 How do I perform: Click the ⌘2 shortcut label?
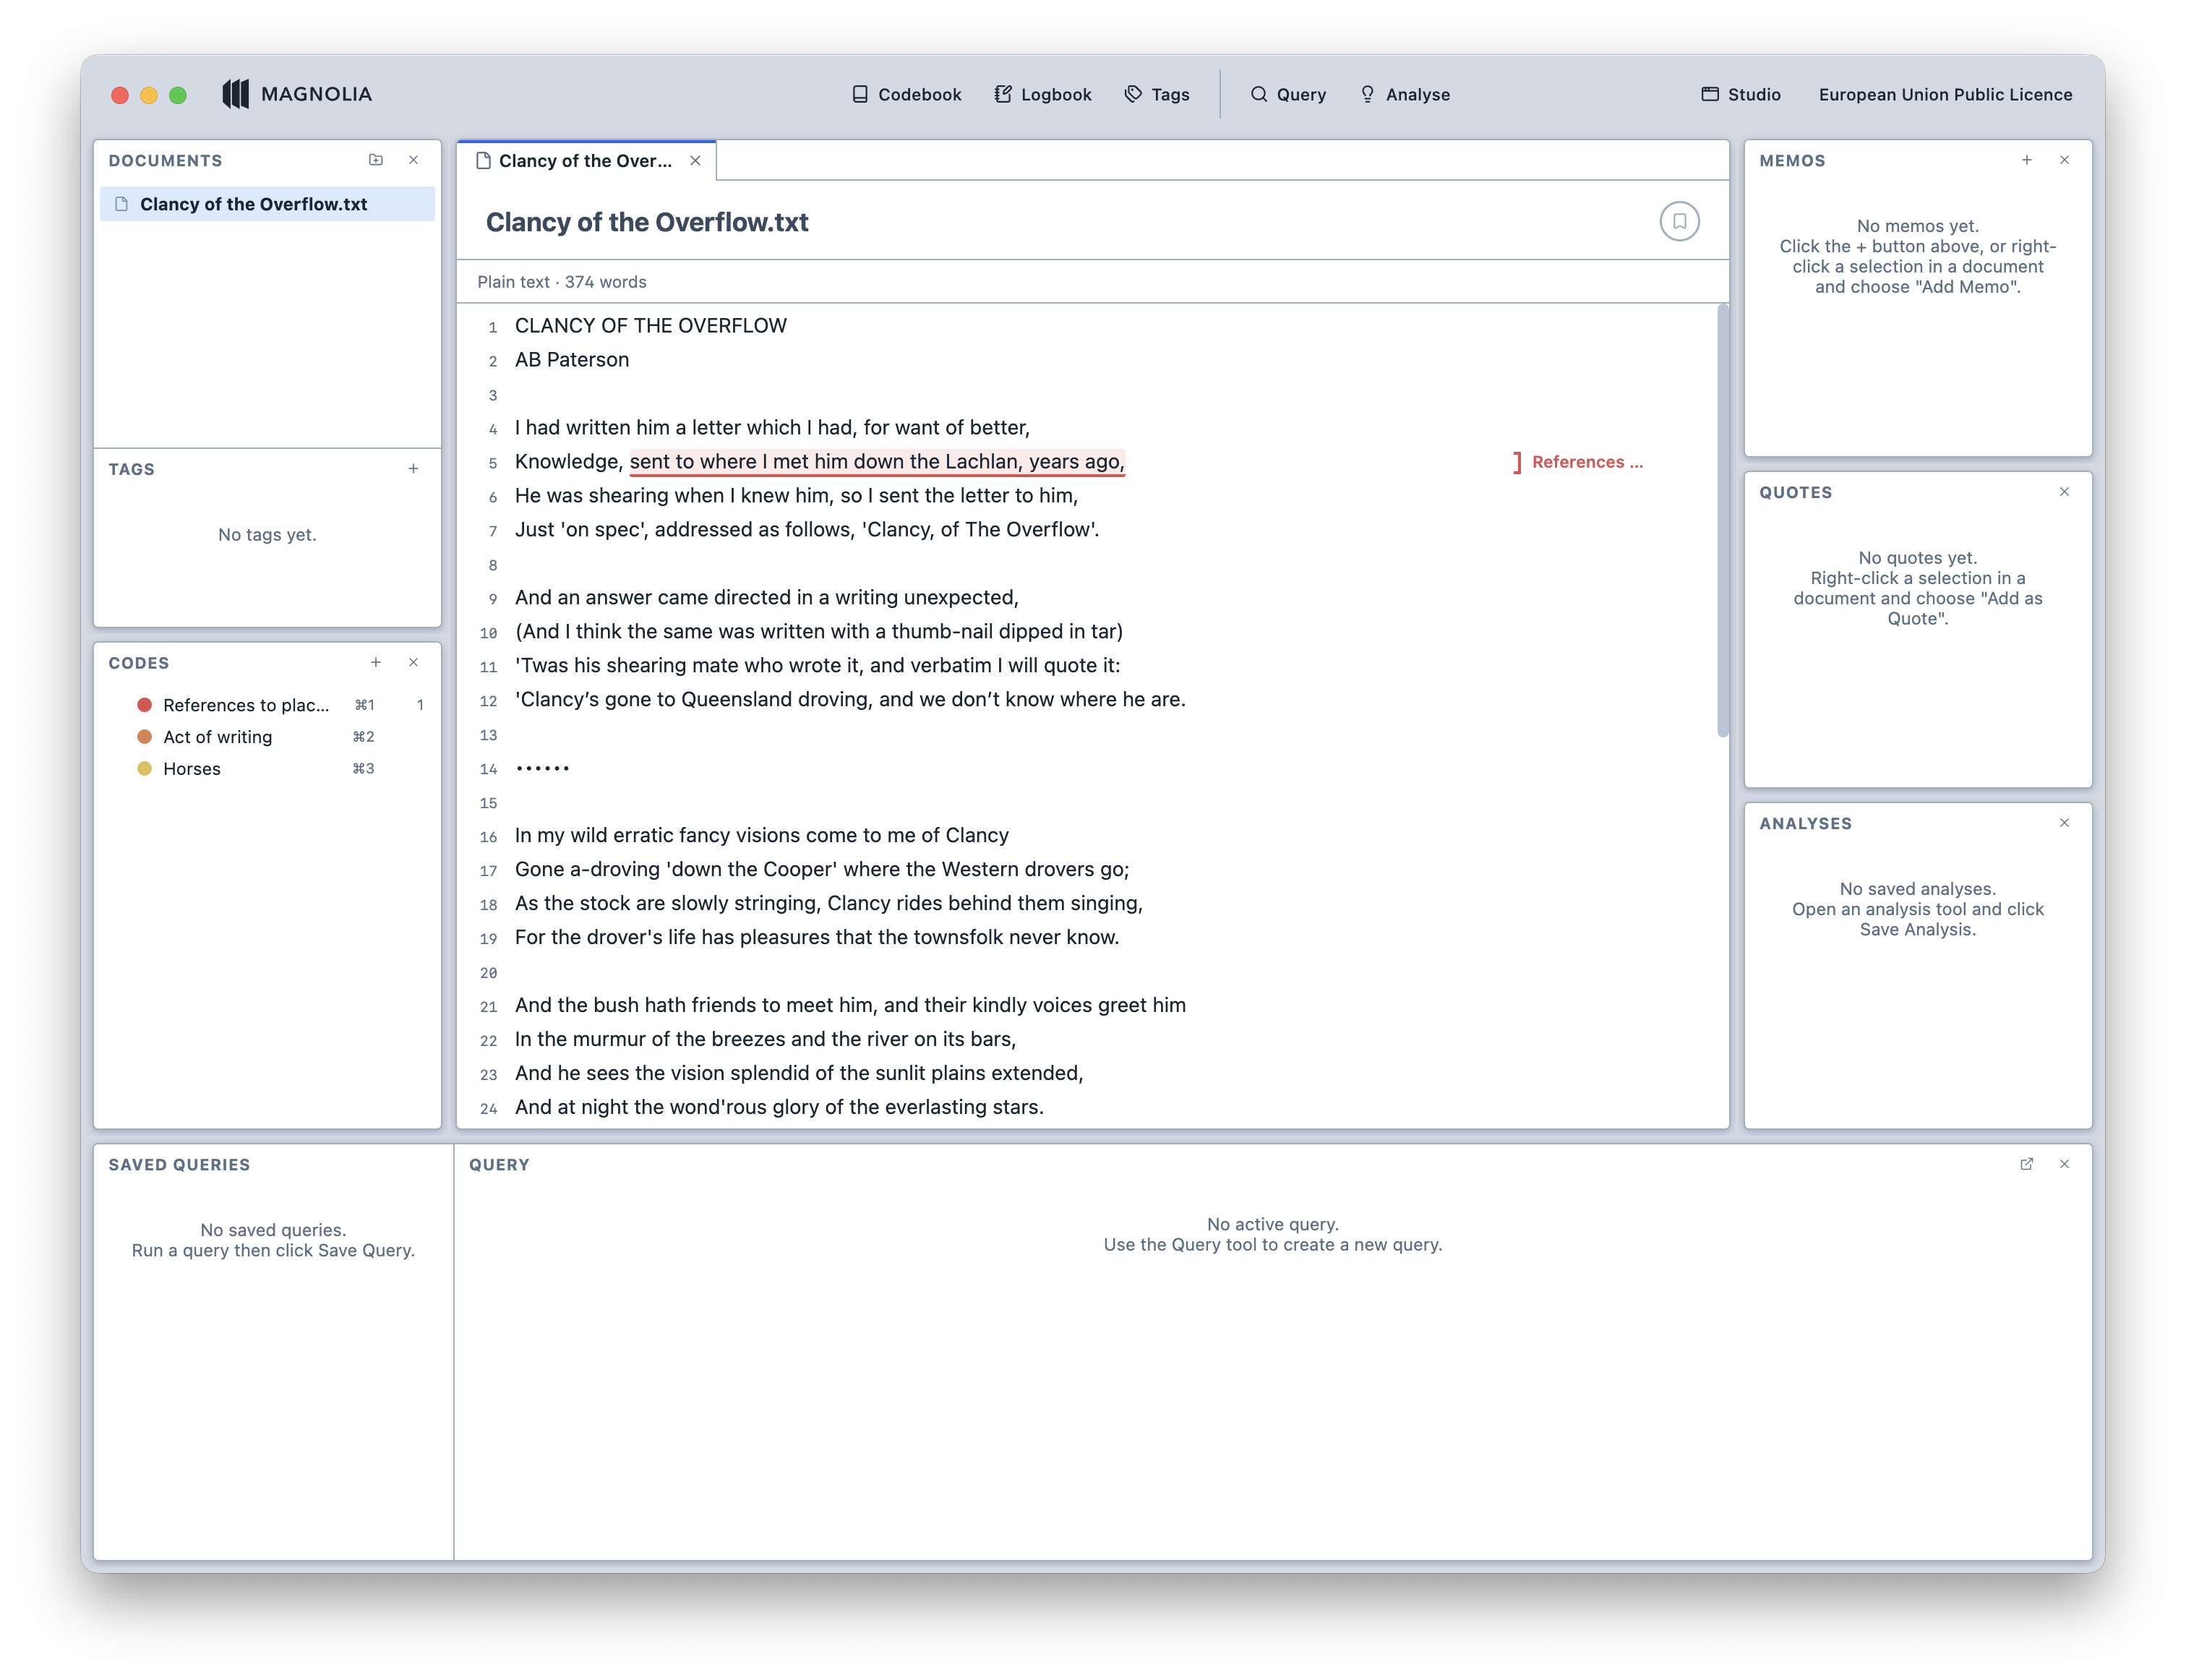363,737
